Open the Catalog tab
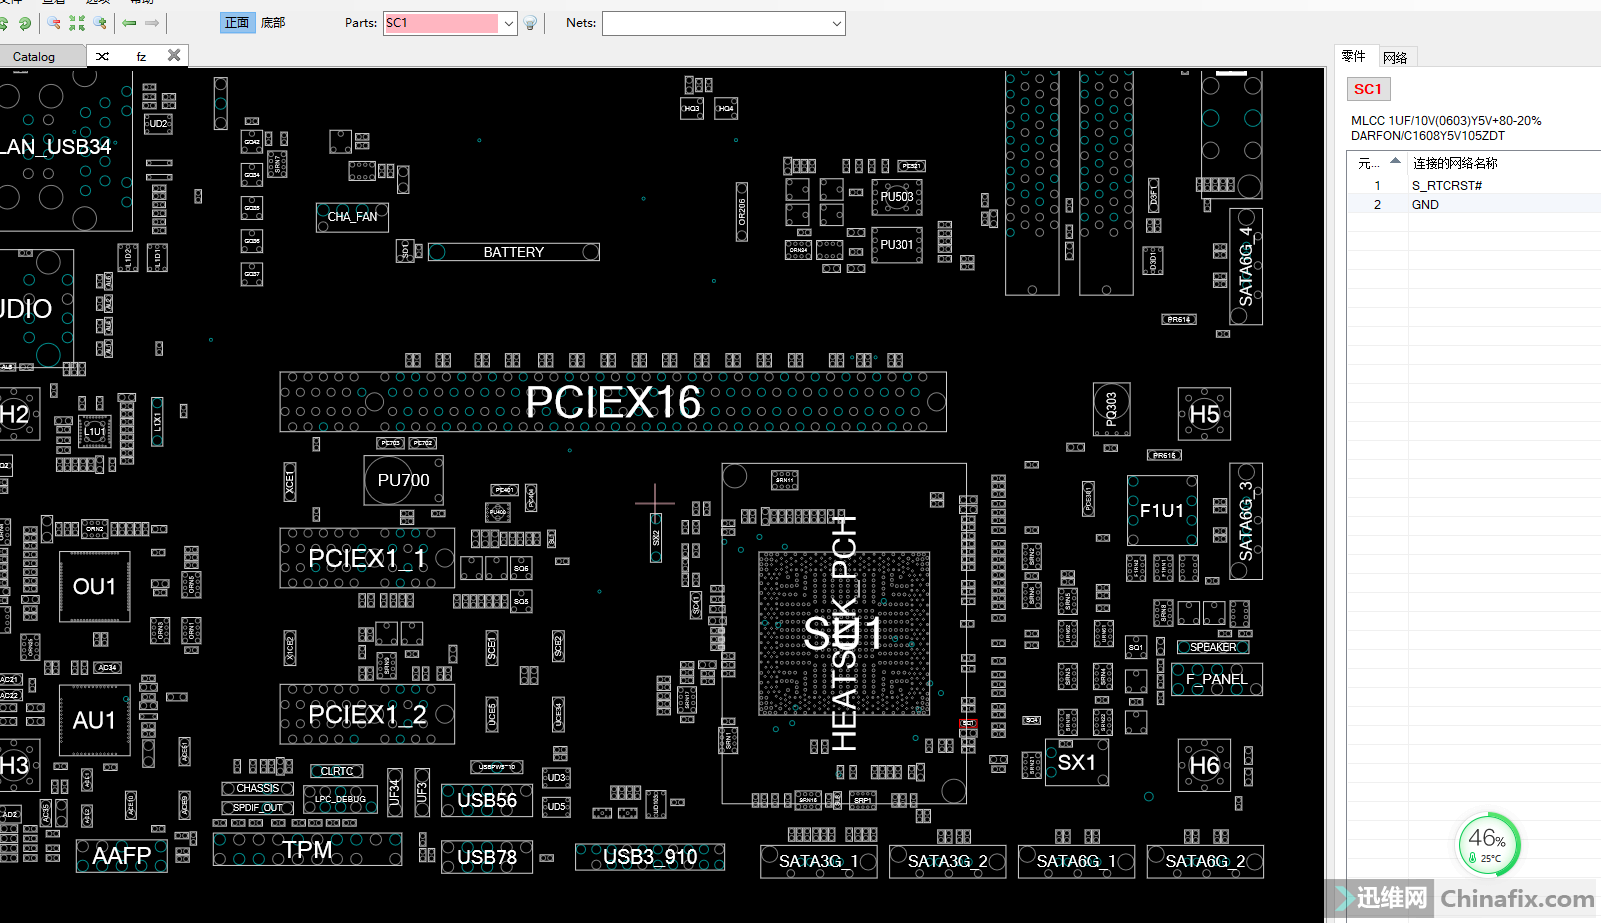Image resolution: width=1601 pixels, height=923 pixels. (x=34, y=57)
